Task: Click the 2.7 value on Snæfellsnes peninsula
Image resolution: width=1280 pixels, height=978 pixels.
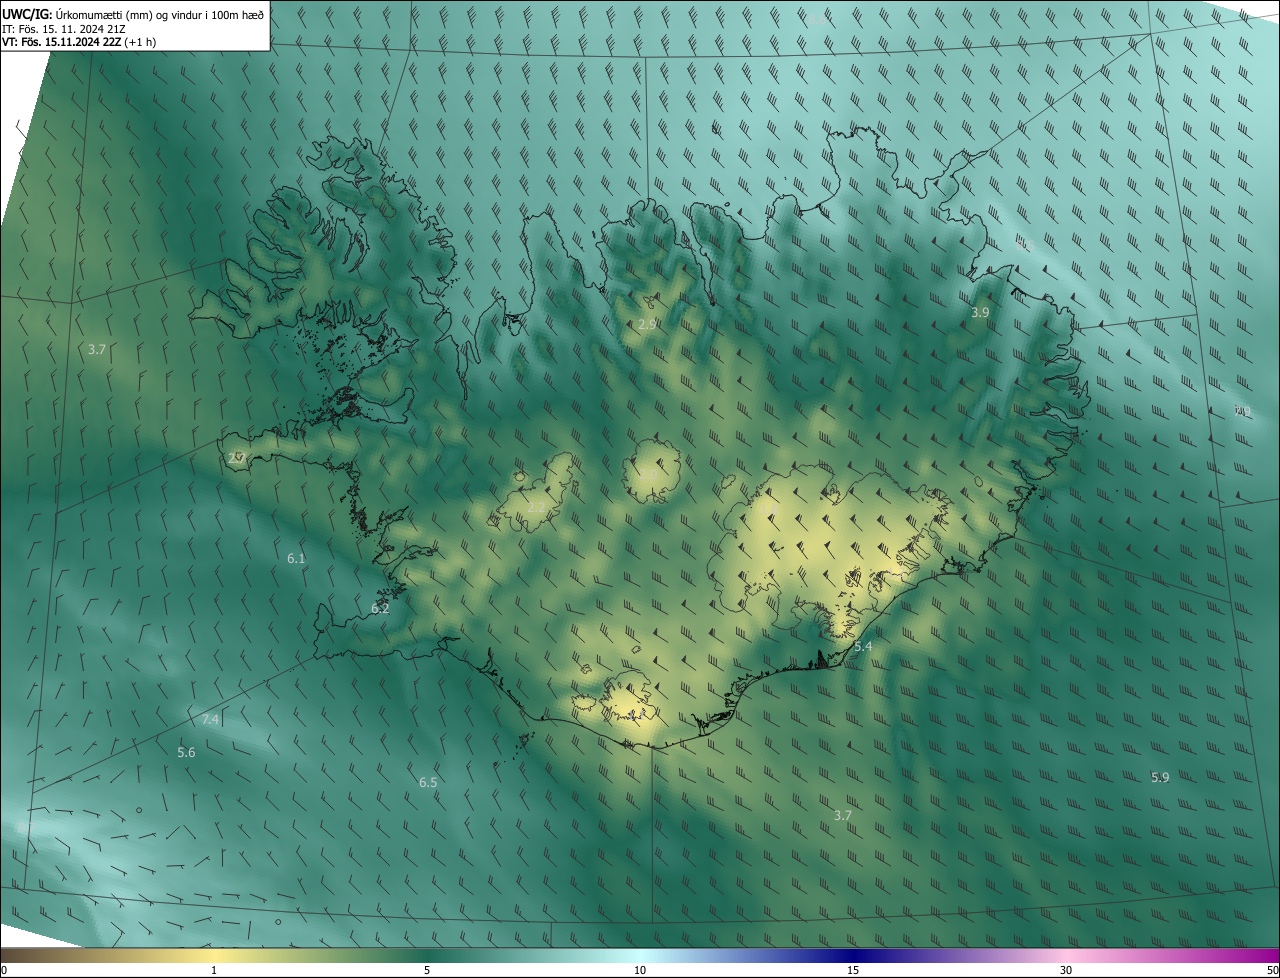Action: (237, 458)
